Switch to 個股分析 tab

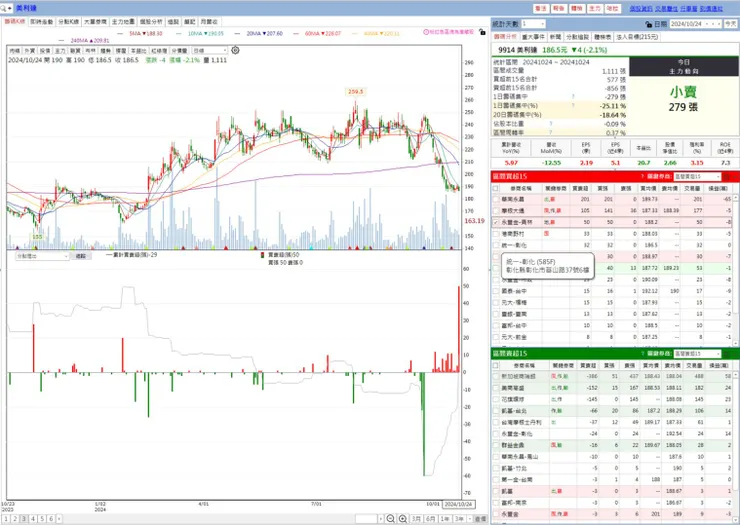click(x=151, y=22)
